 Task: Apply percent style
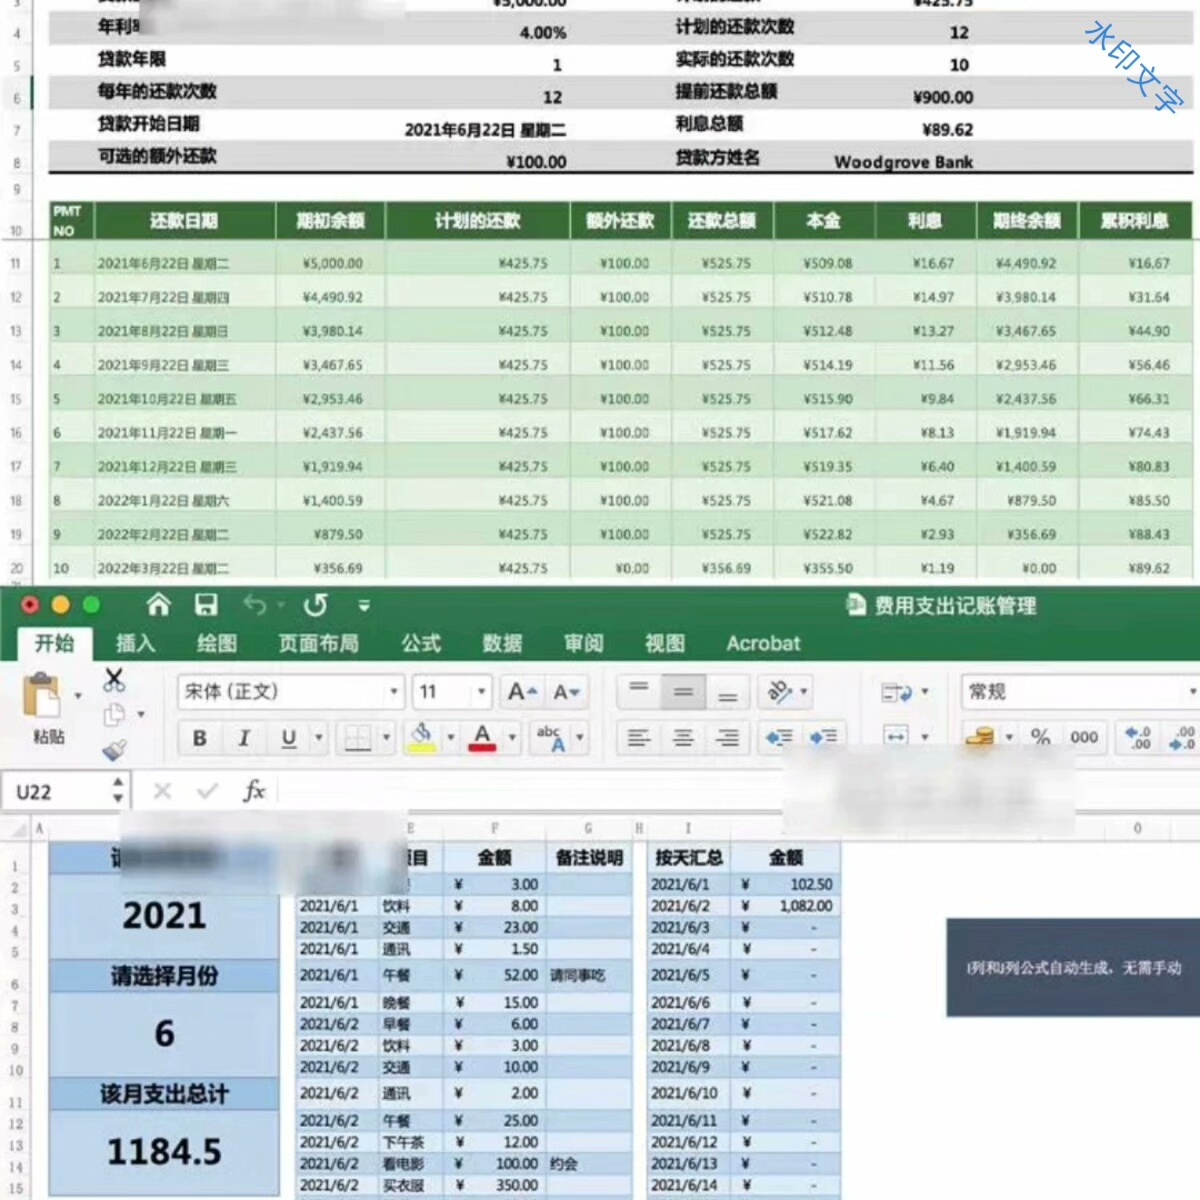1040,737
